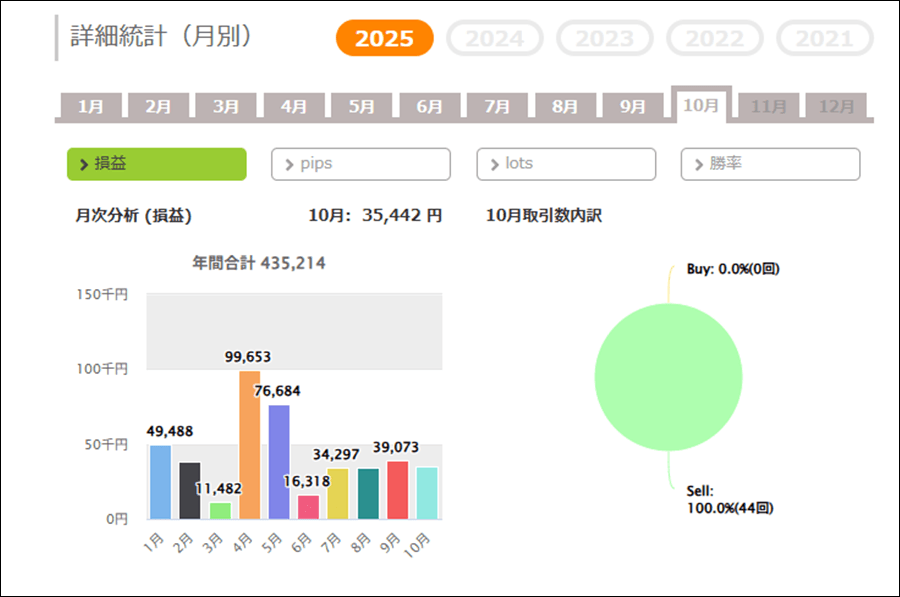Image resolution: width=900 pixels, height=597 pixels.
Task: Click the pink June bar labeled 16,318
Action: [308, 507]
